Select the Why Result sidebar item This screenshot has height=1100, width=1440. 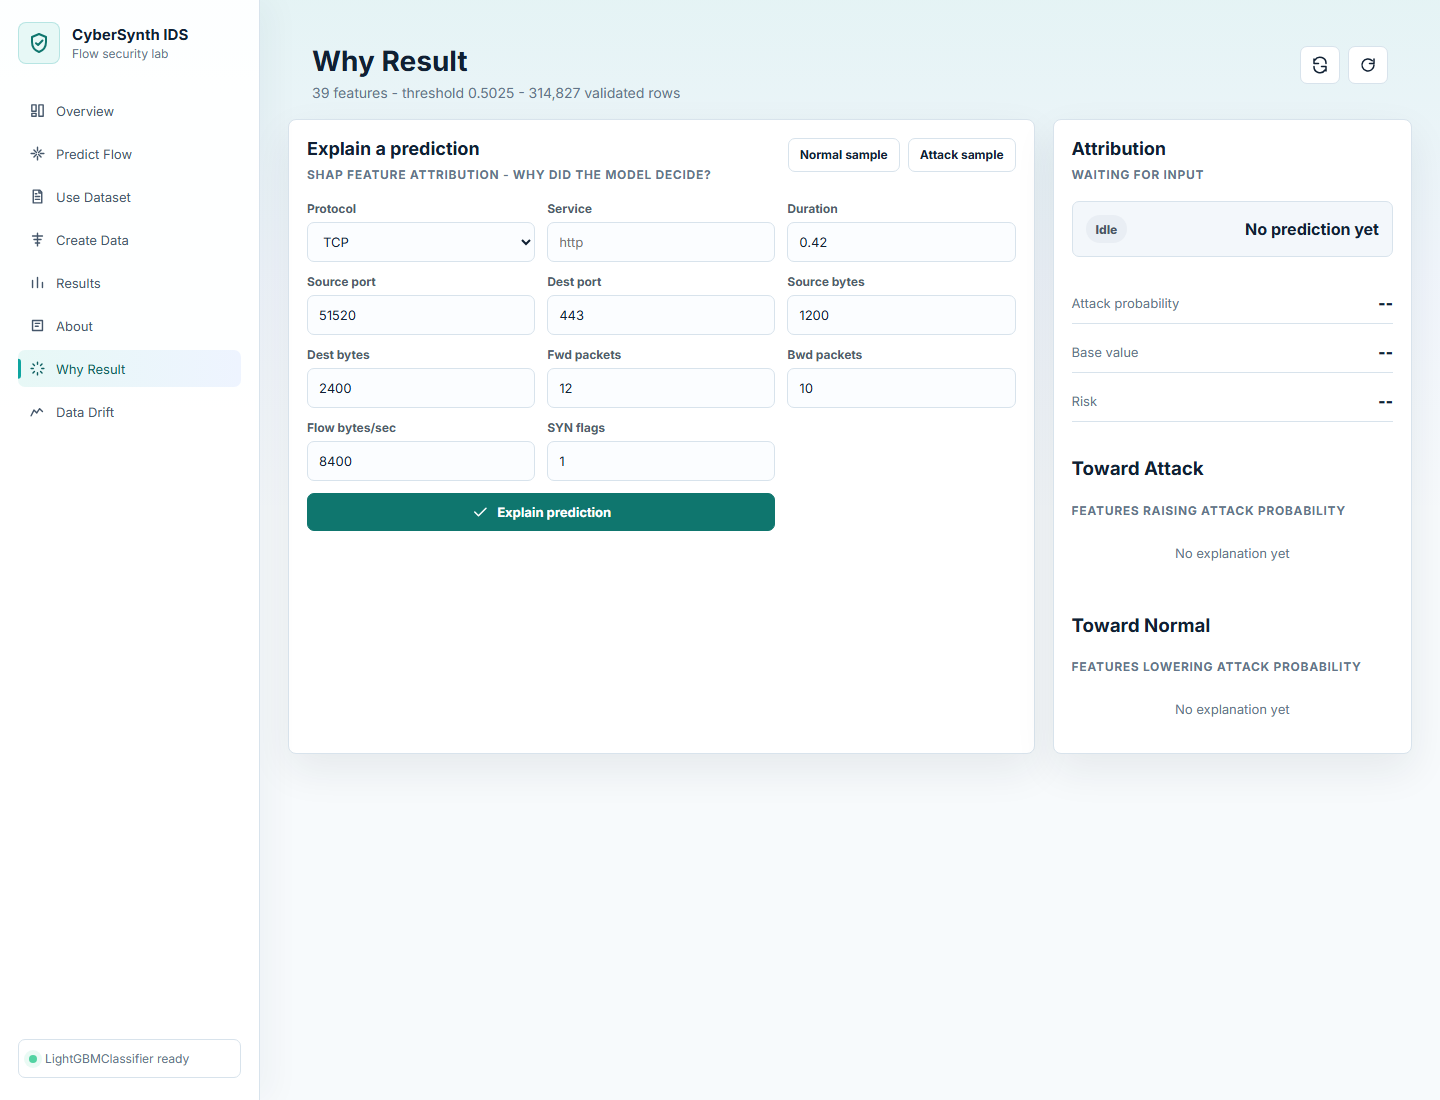click(130, 369)
